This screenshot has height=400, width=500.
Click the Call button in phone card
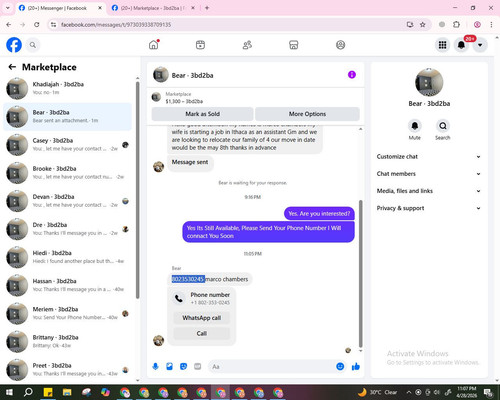(x=202, y=333)
